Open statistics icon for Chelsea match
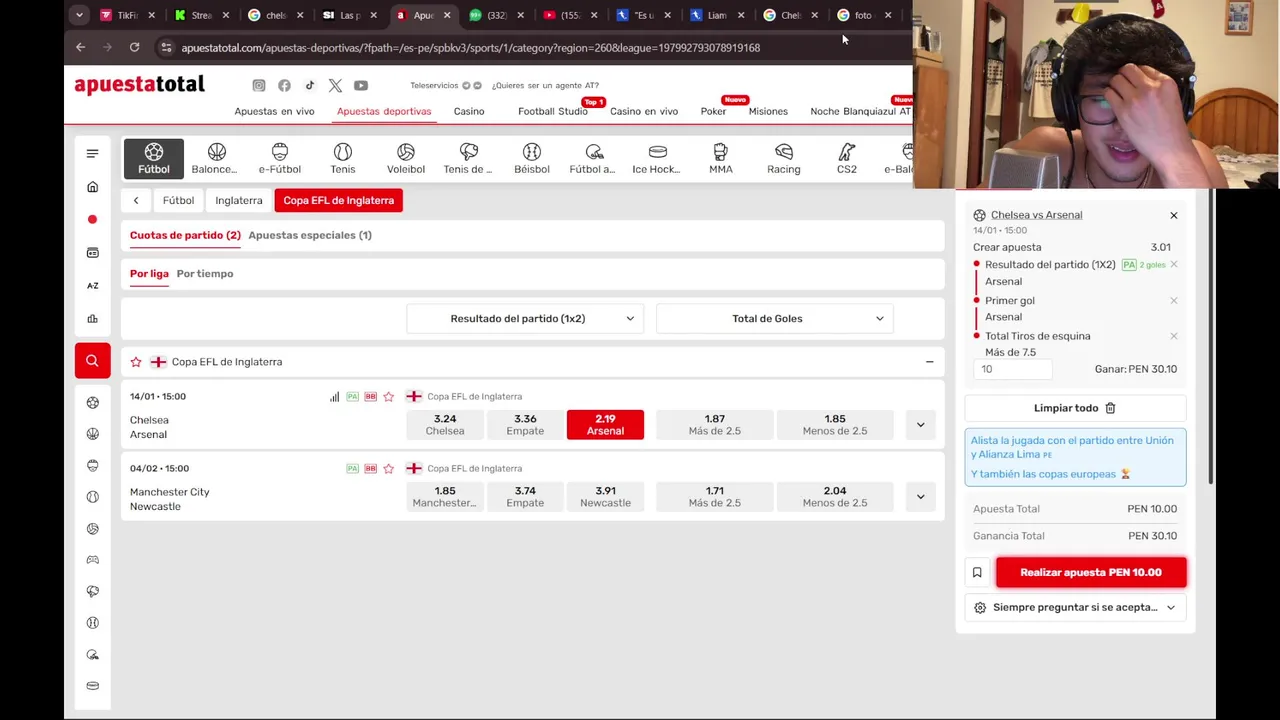Viewport: 1280px width, 720px height. 334,397
